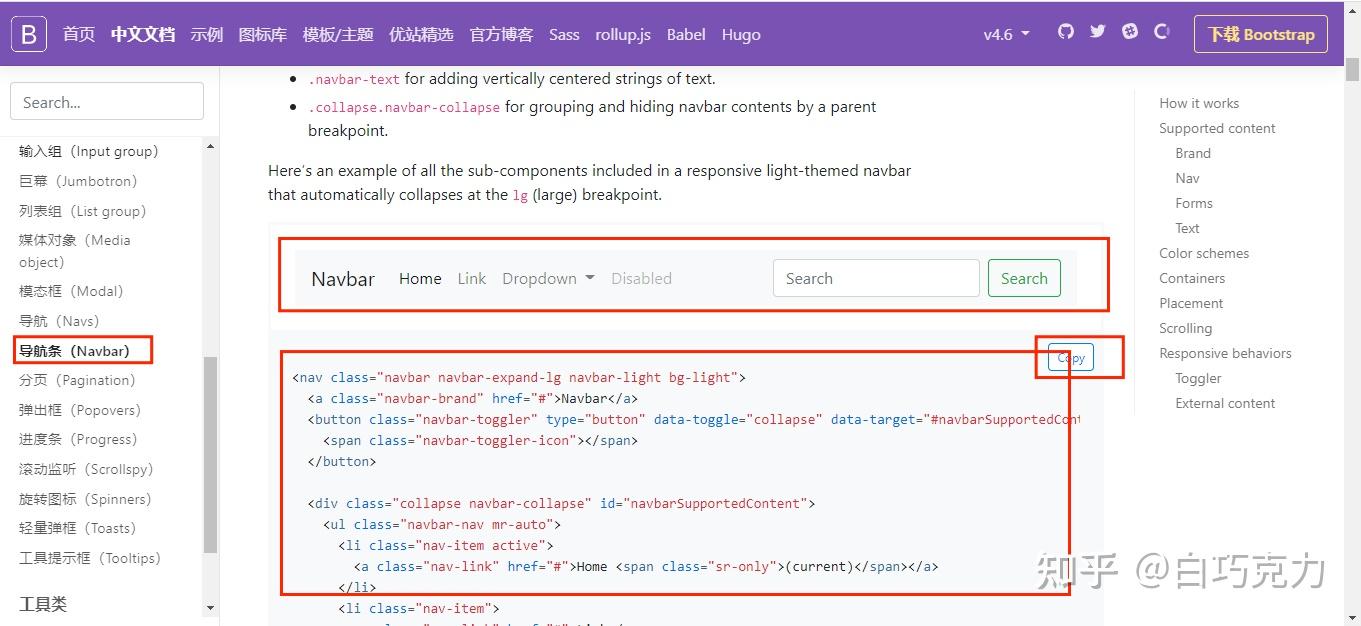
Task: Copy the navbar code with the Copy button
Action: click(1069, 357)
